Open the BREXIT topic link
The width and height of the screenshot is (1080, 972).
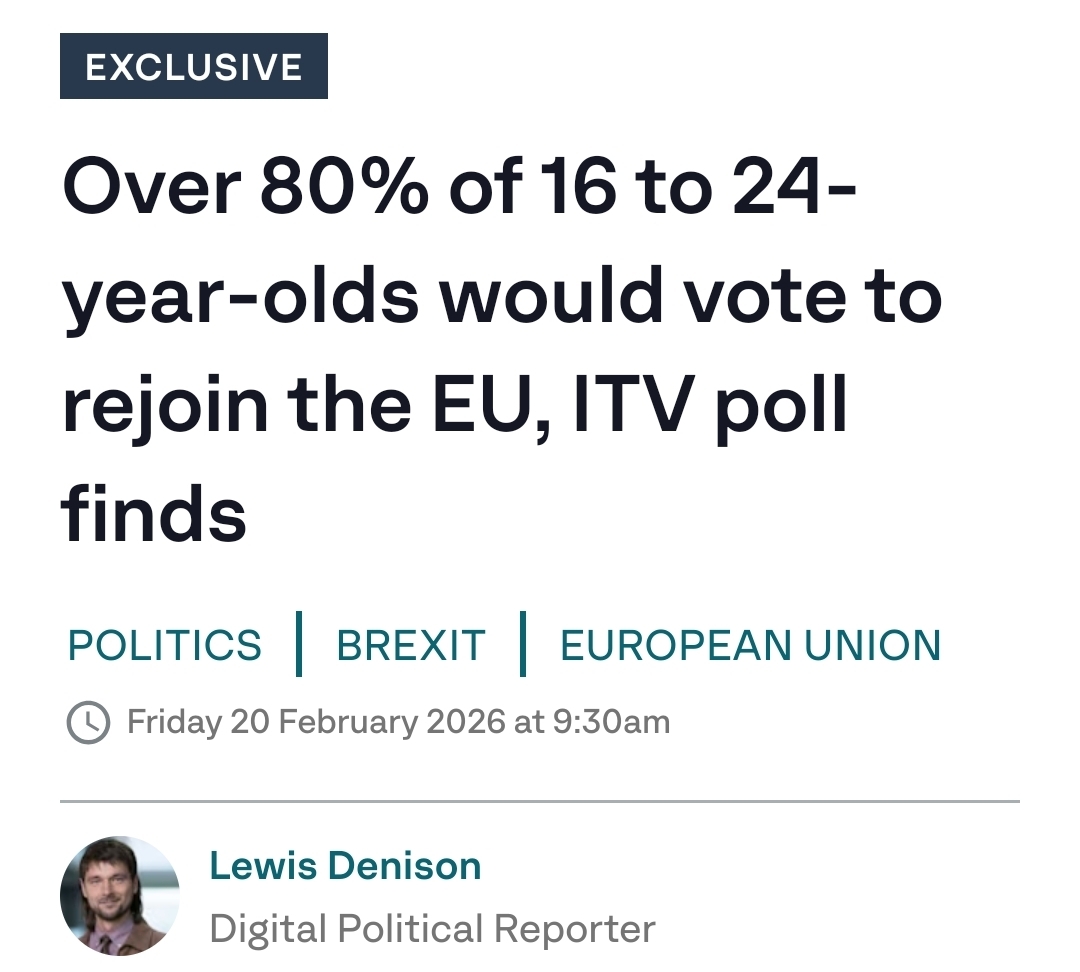pos(411,645)
